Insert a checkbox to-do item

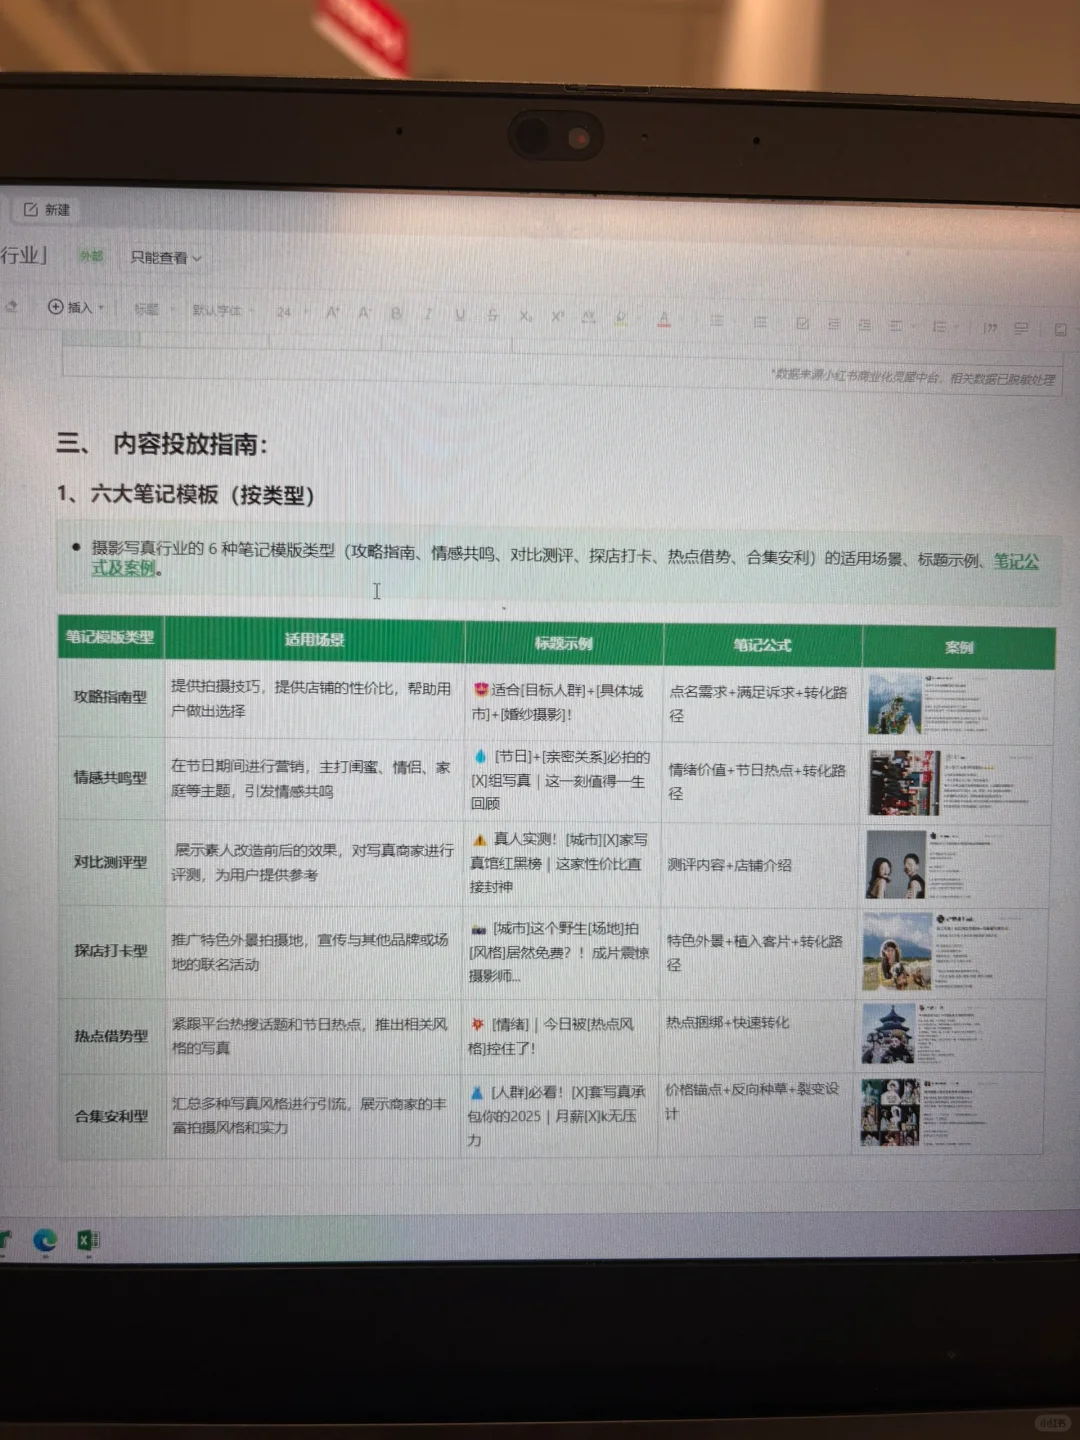pos(802,323)
